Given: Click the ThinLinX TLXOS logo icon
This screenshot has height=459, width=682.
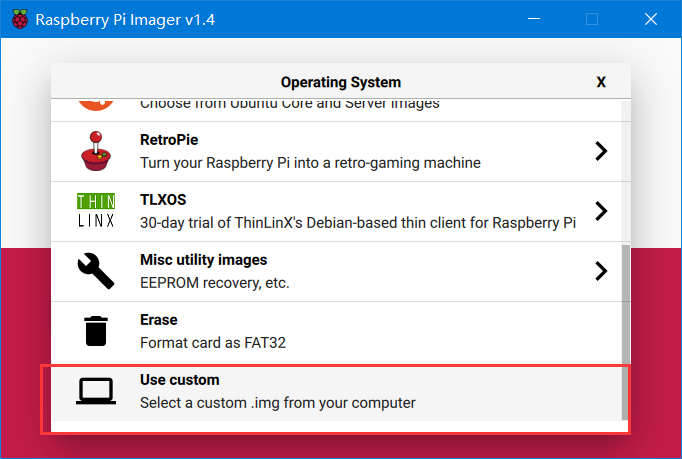Looking at the screenshot, I should click(x=96, y=211).
